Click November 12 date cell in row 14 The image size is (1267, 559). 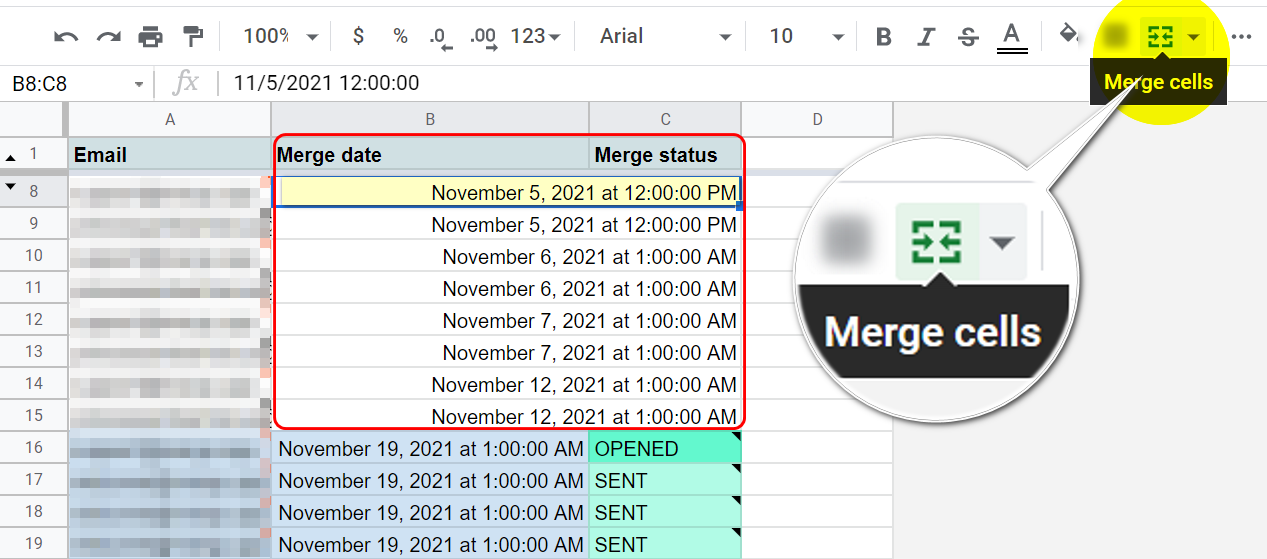pyautogui.click(x=507, y=384)
